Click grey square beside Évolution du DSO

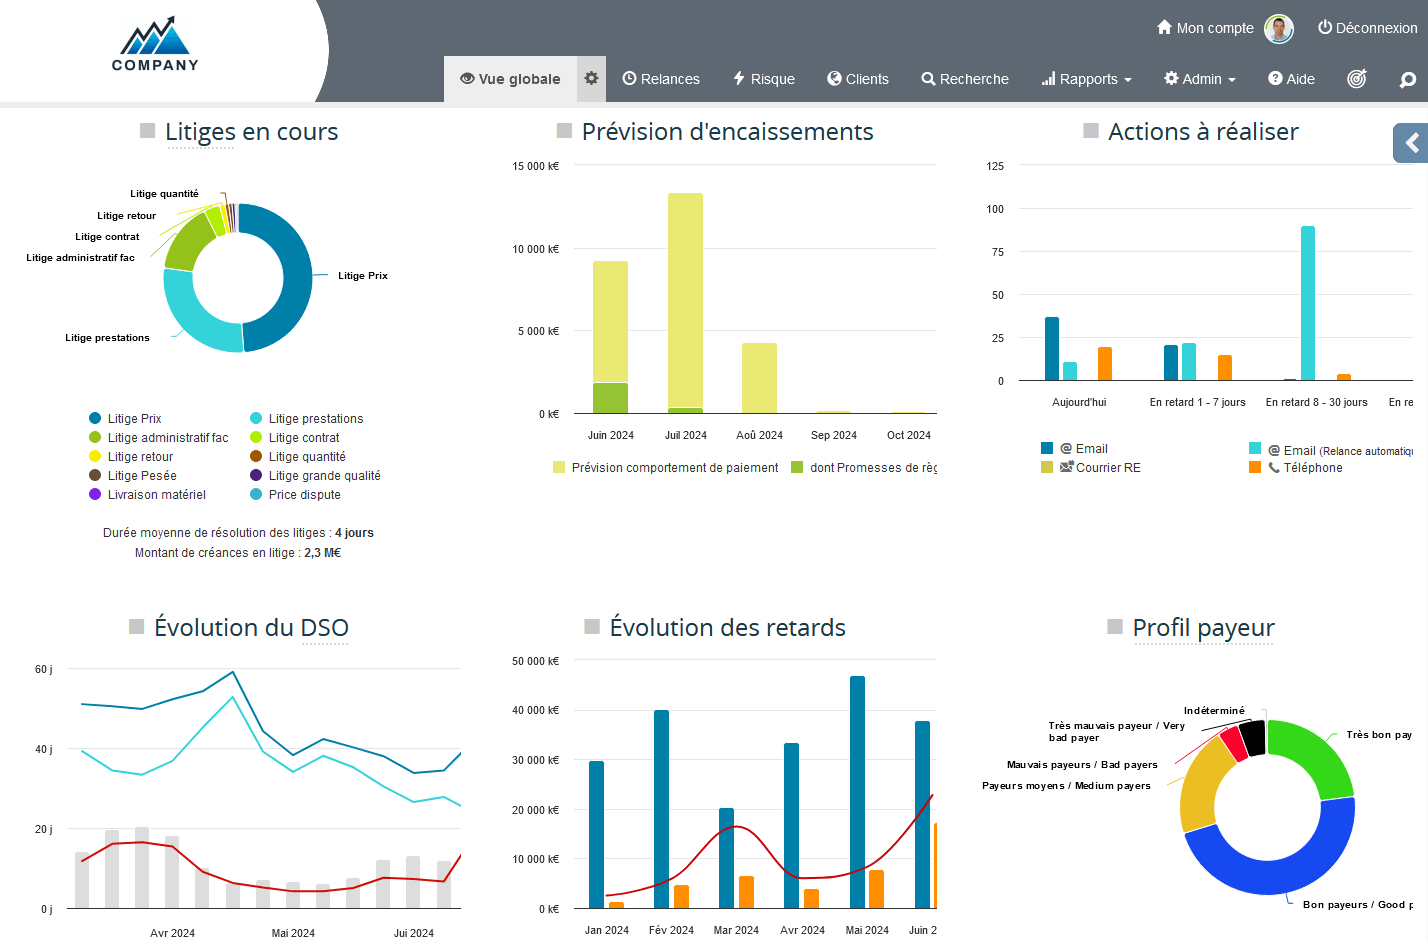[137, 627]
